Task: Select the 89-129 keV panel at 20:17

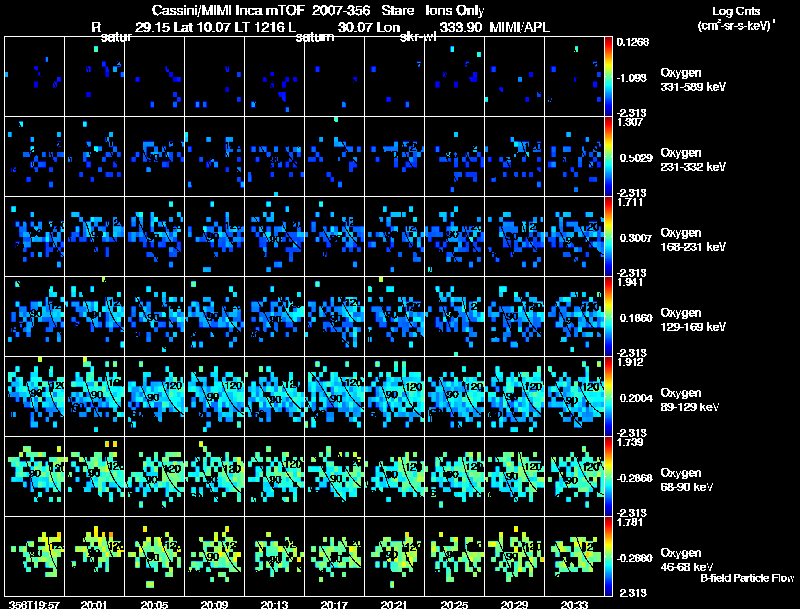Action: [x=335, y=396]
